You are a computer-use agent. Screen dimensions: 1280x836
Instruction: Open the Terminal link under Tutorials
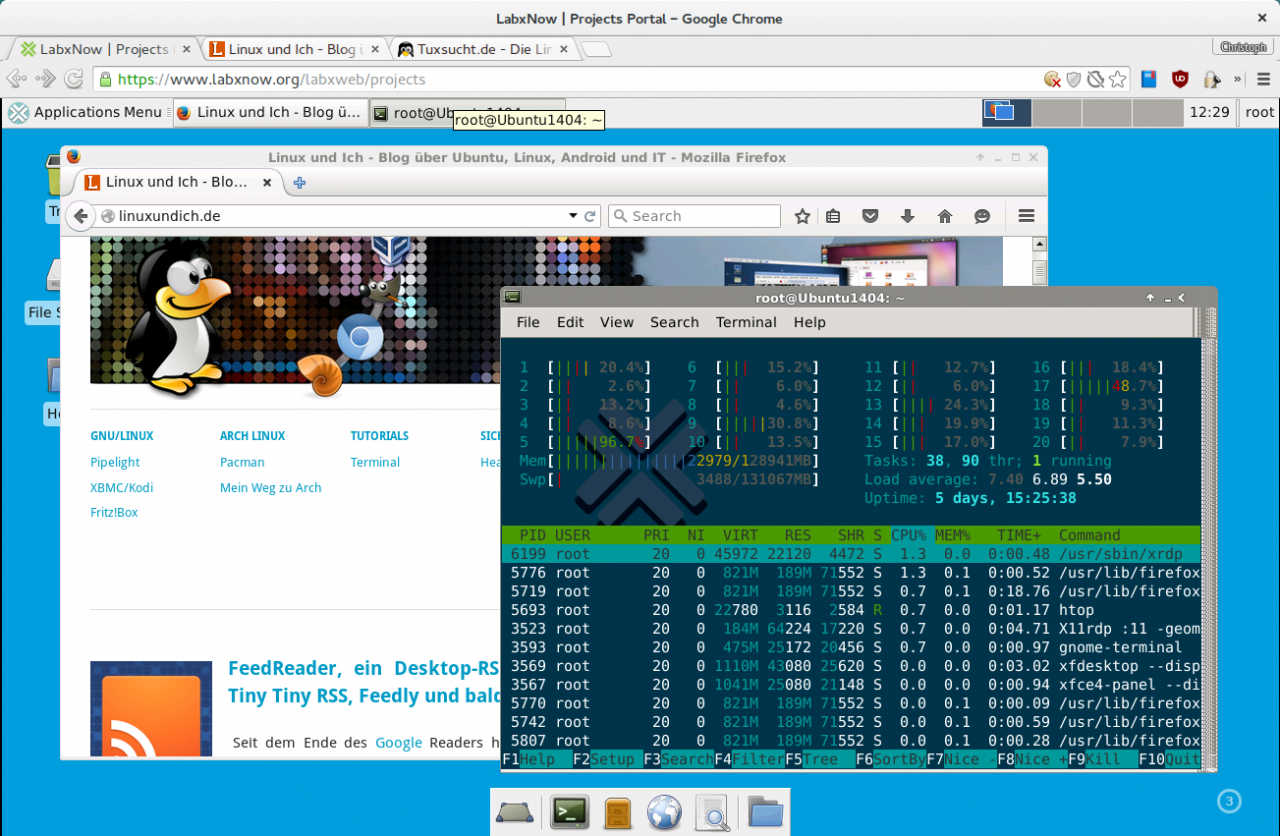pos(375,462)
